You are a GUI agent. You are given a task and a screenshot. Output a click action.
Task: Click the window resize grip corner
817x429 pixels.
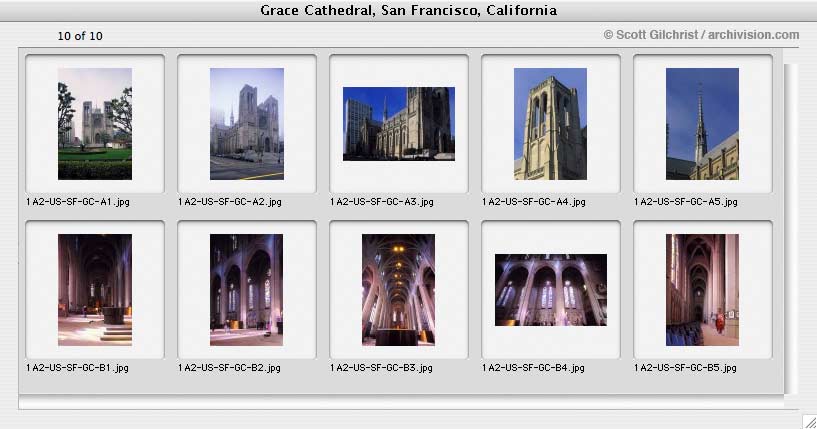(x=809, y=421)
